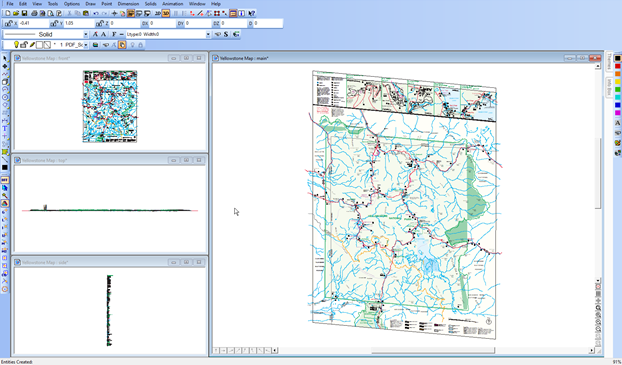This screenshot has width=622, height=365.
Task: Click the Undo icon
Action: [x=96, y=13]
